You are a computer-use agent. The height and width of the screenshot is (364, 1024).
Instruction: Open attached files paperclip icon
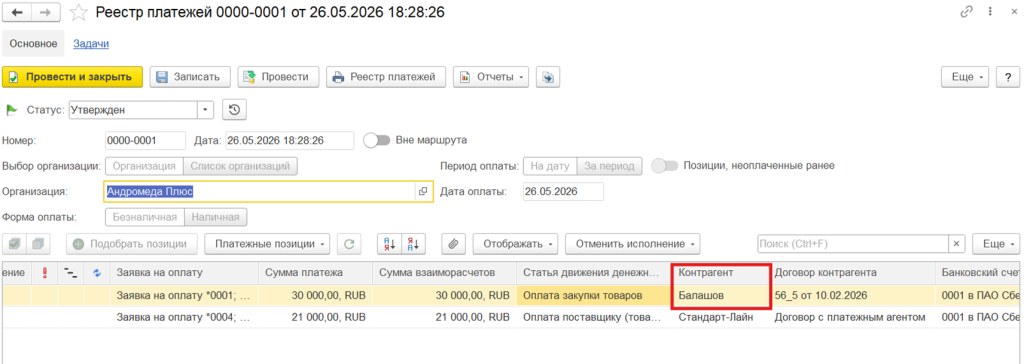(x=453, y=244)
